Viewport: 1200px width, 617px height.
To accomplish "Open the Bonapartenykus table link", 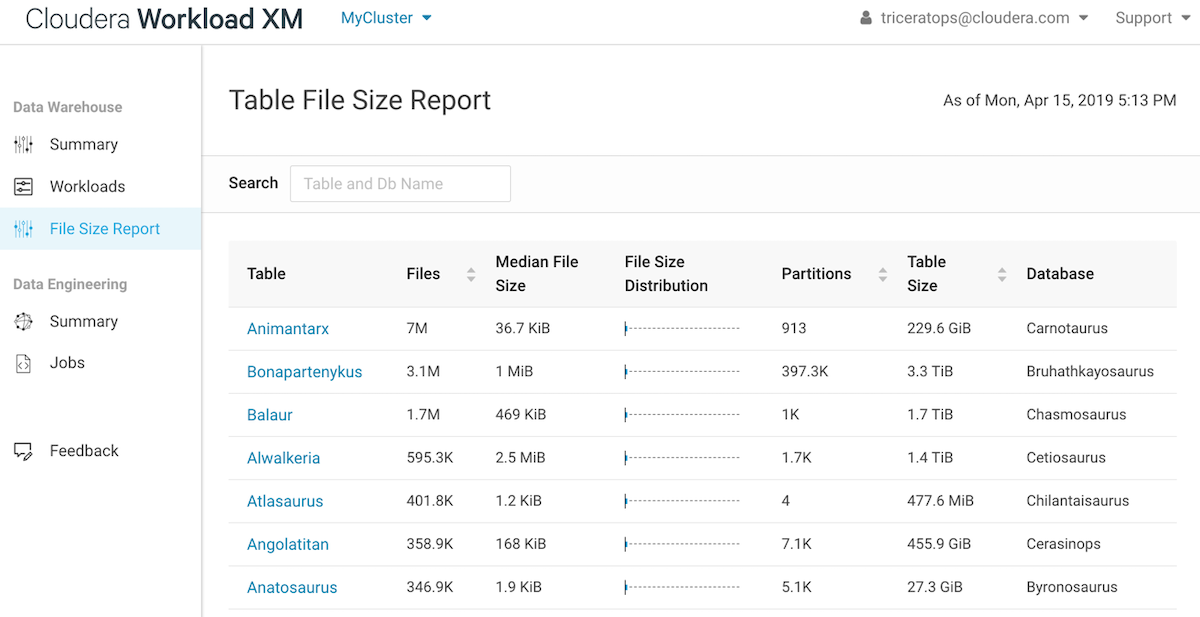I will [x=304, y=372].
